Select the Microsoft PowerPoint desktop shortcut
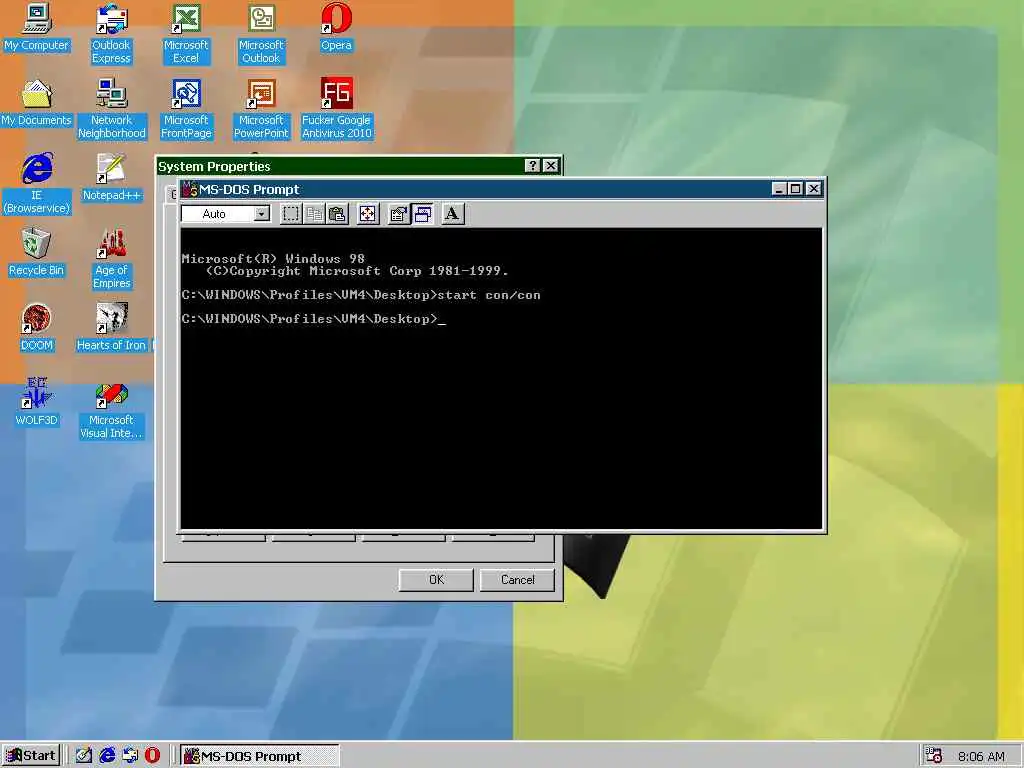The image size is (1024, 768). [261, 108]
